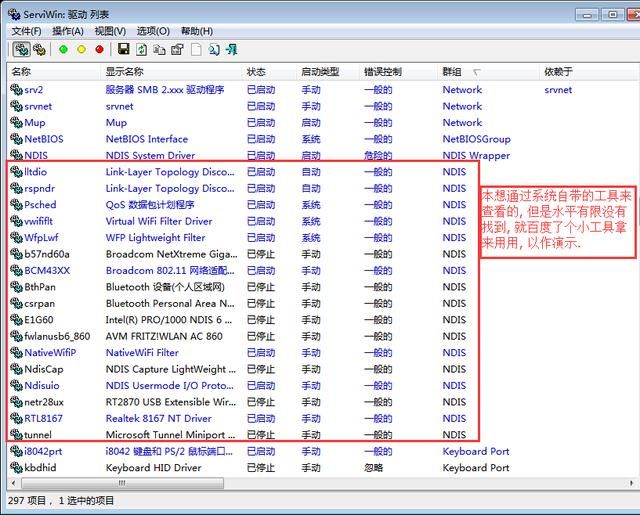Click the gear icon beside i8042prt

point(16,451)
